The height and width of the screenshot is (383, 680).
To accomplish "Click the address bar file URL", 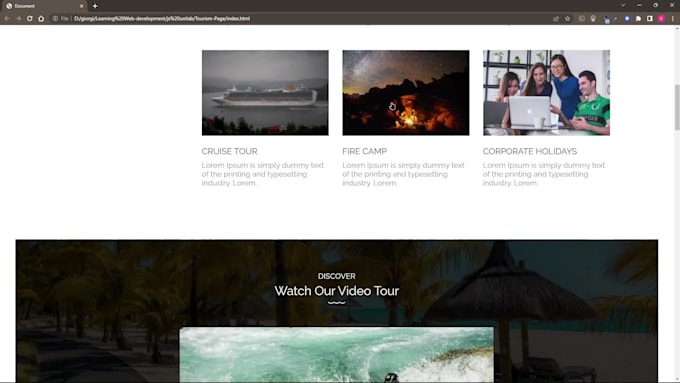I will point(162,19).
